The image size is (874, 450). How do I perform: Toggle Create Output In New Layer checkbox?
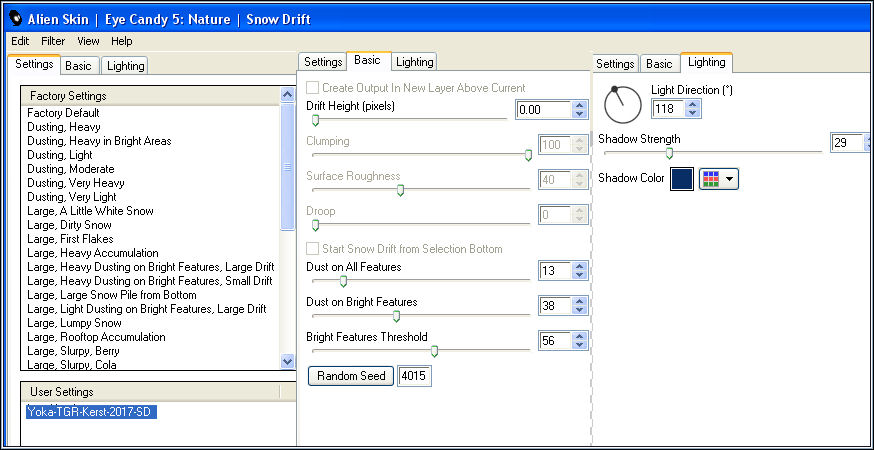coord(313,88)
